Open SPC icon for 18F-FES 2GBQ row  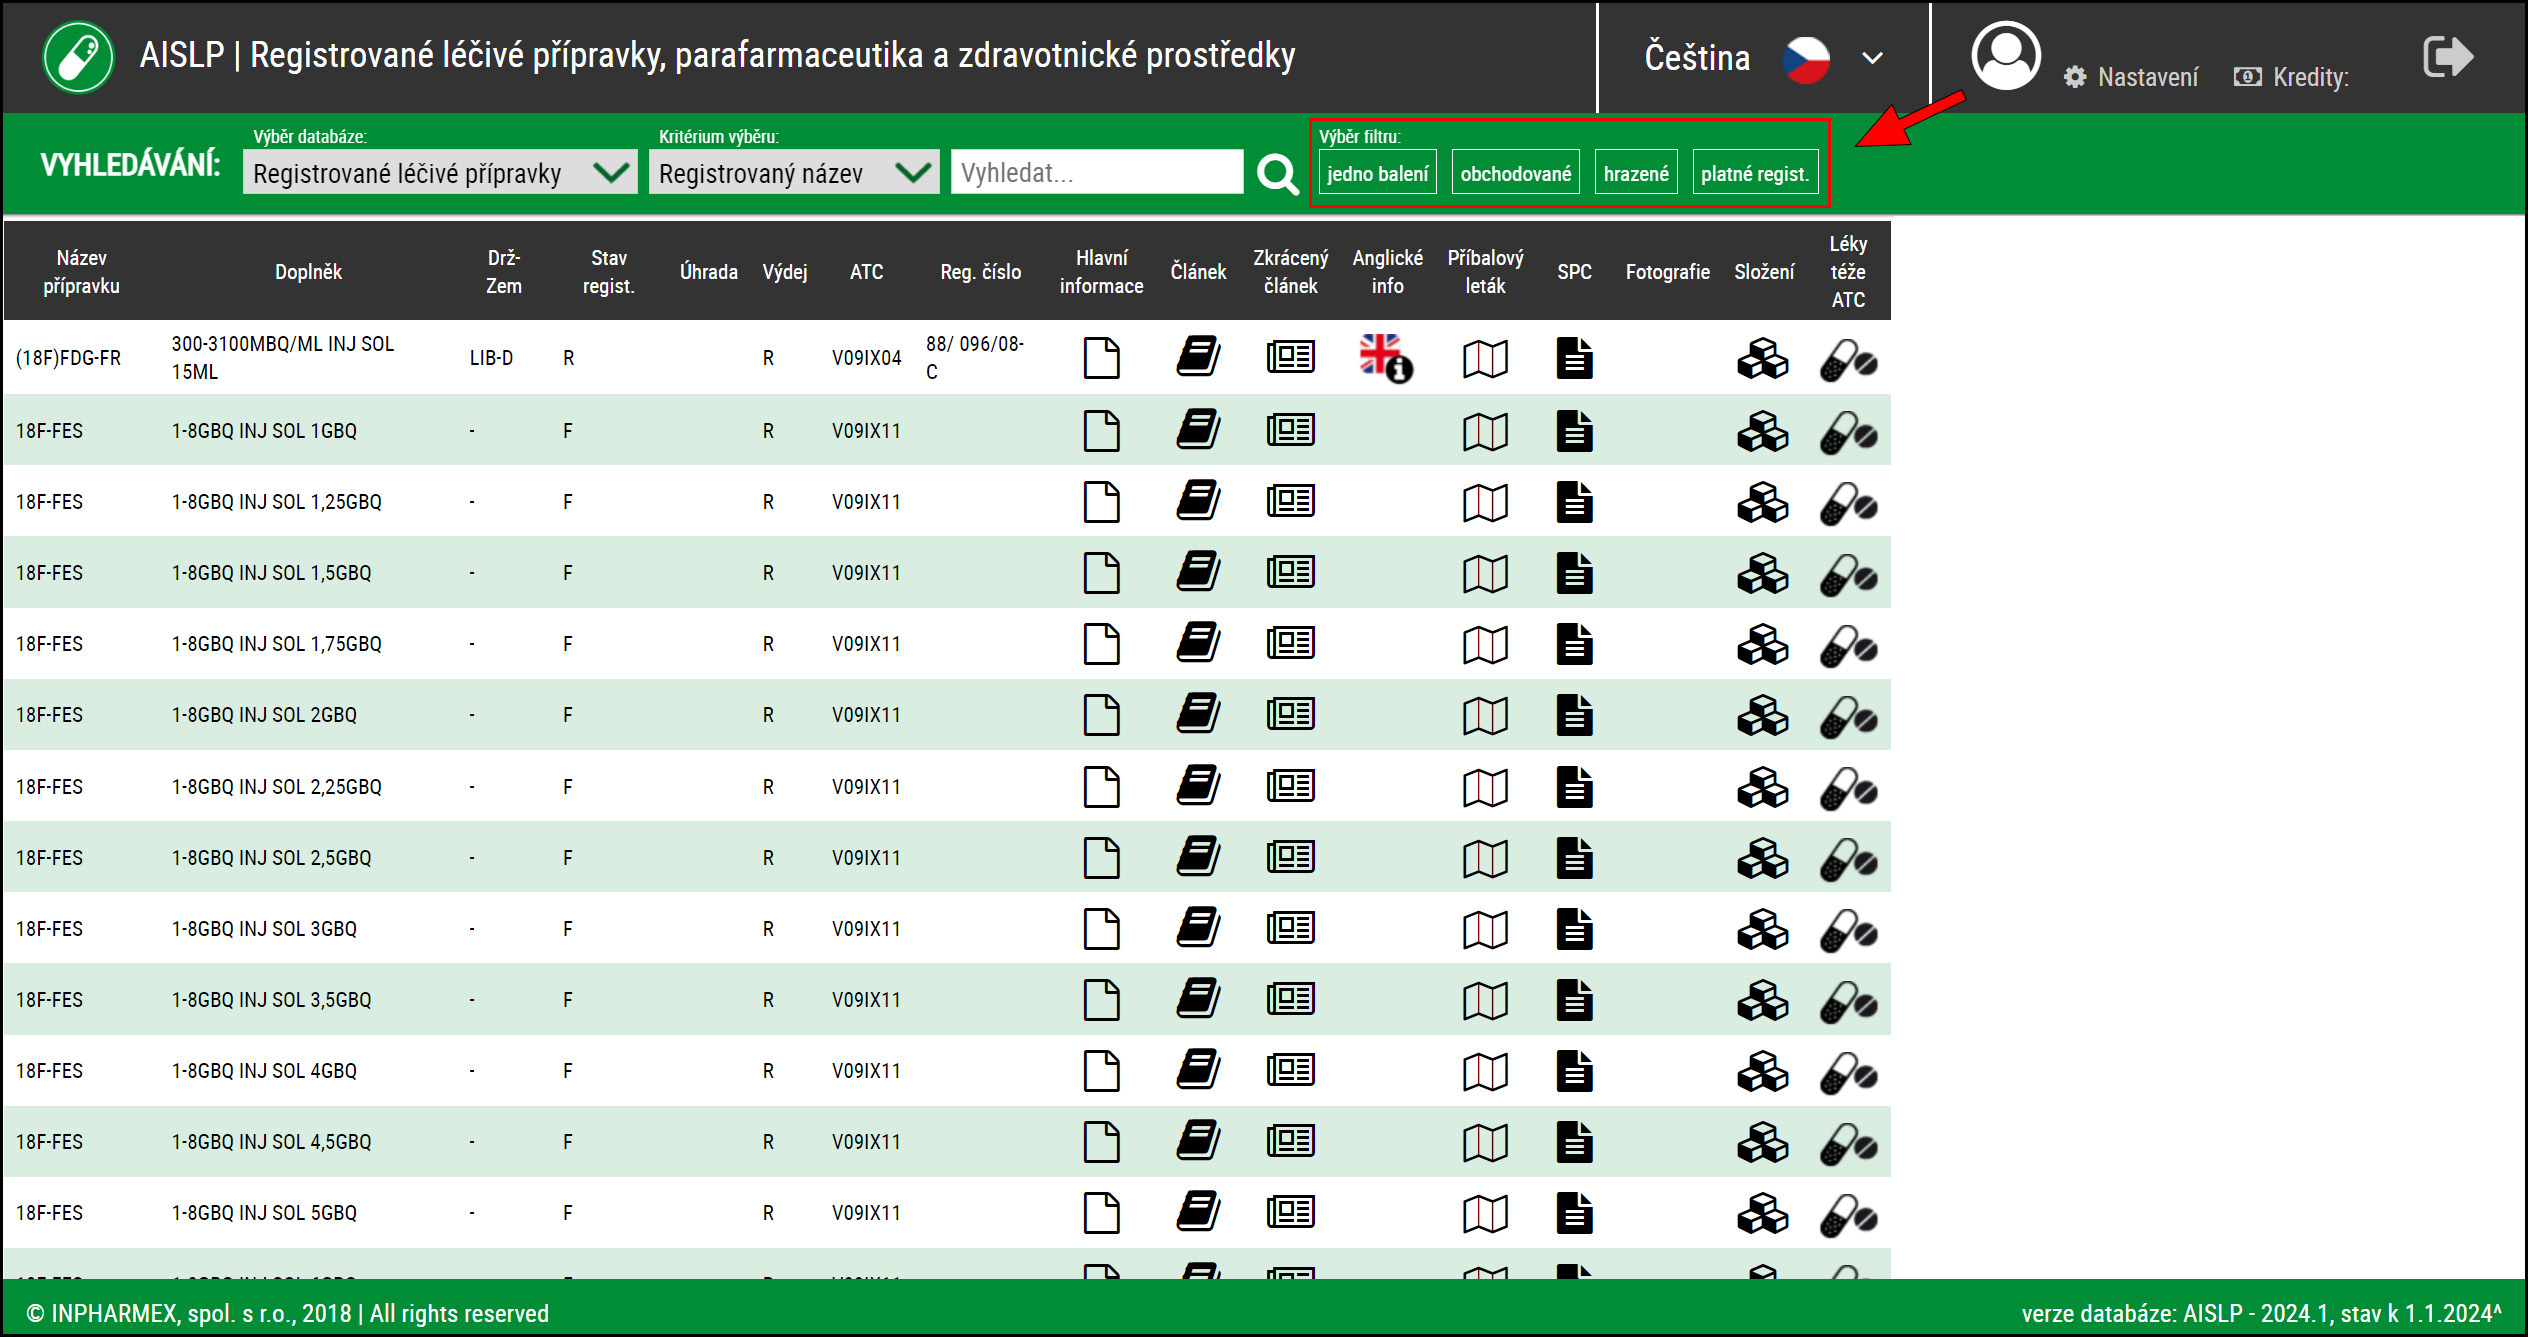(x=1574, y=715)
